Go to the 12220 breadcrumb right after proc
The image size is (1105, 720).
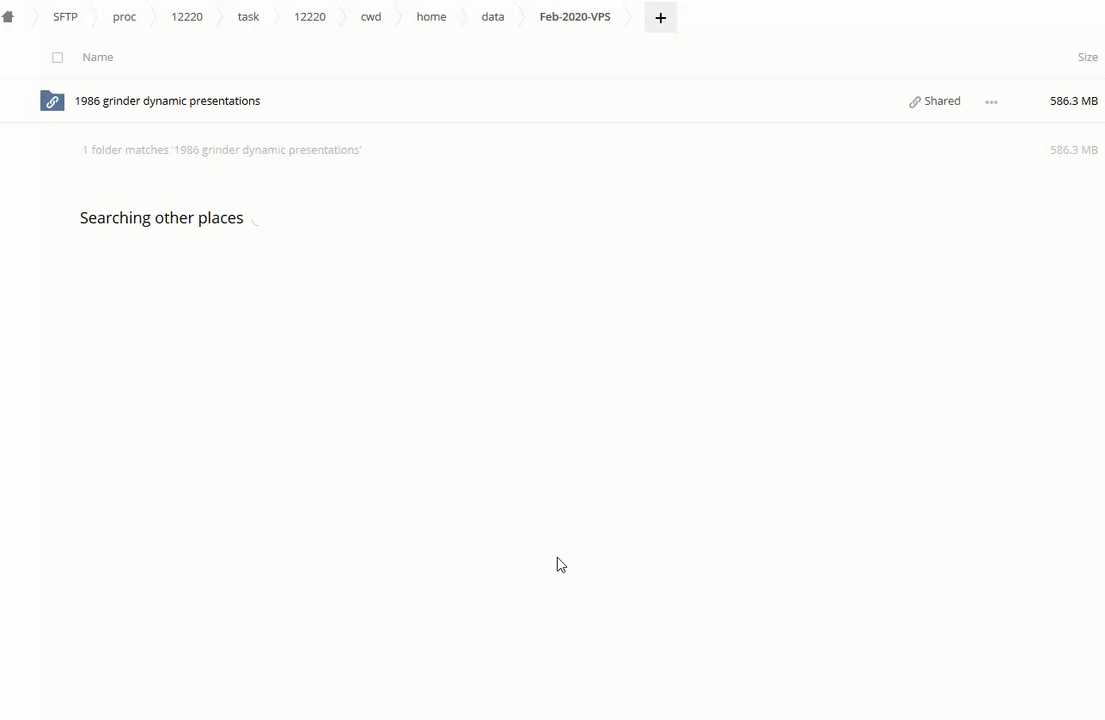click(187, 17)
